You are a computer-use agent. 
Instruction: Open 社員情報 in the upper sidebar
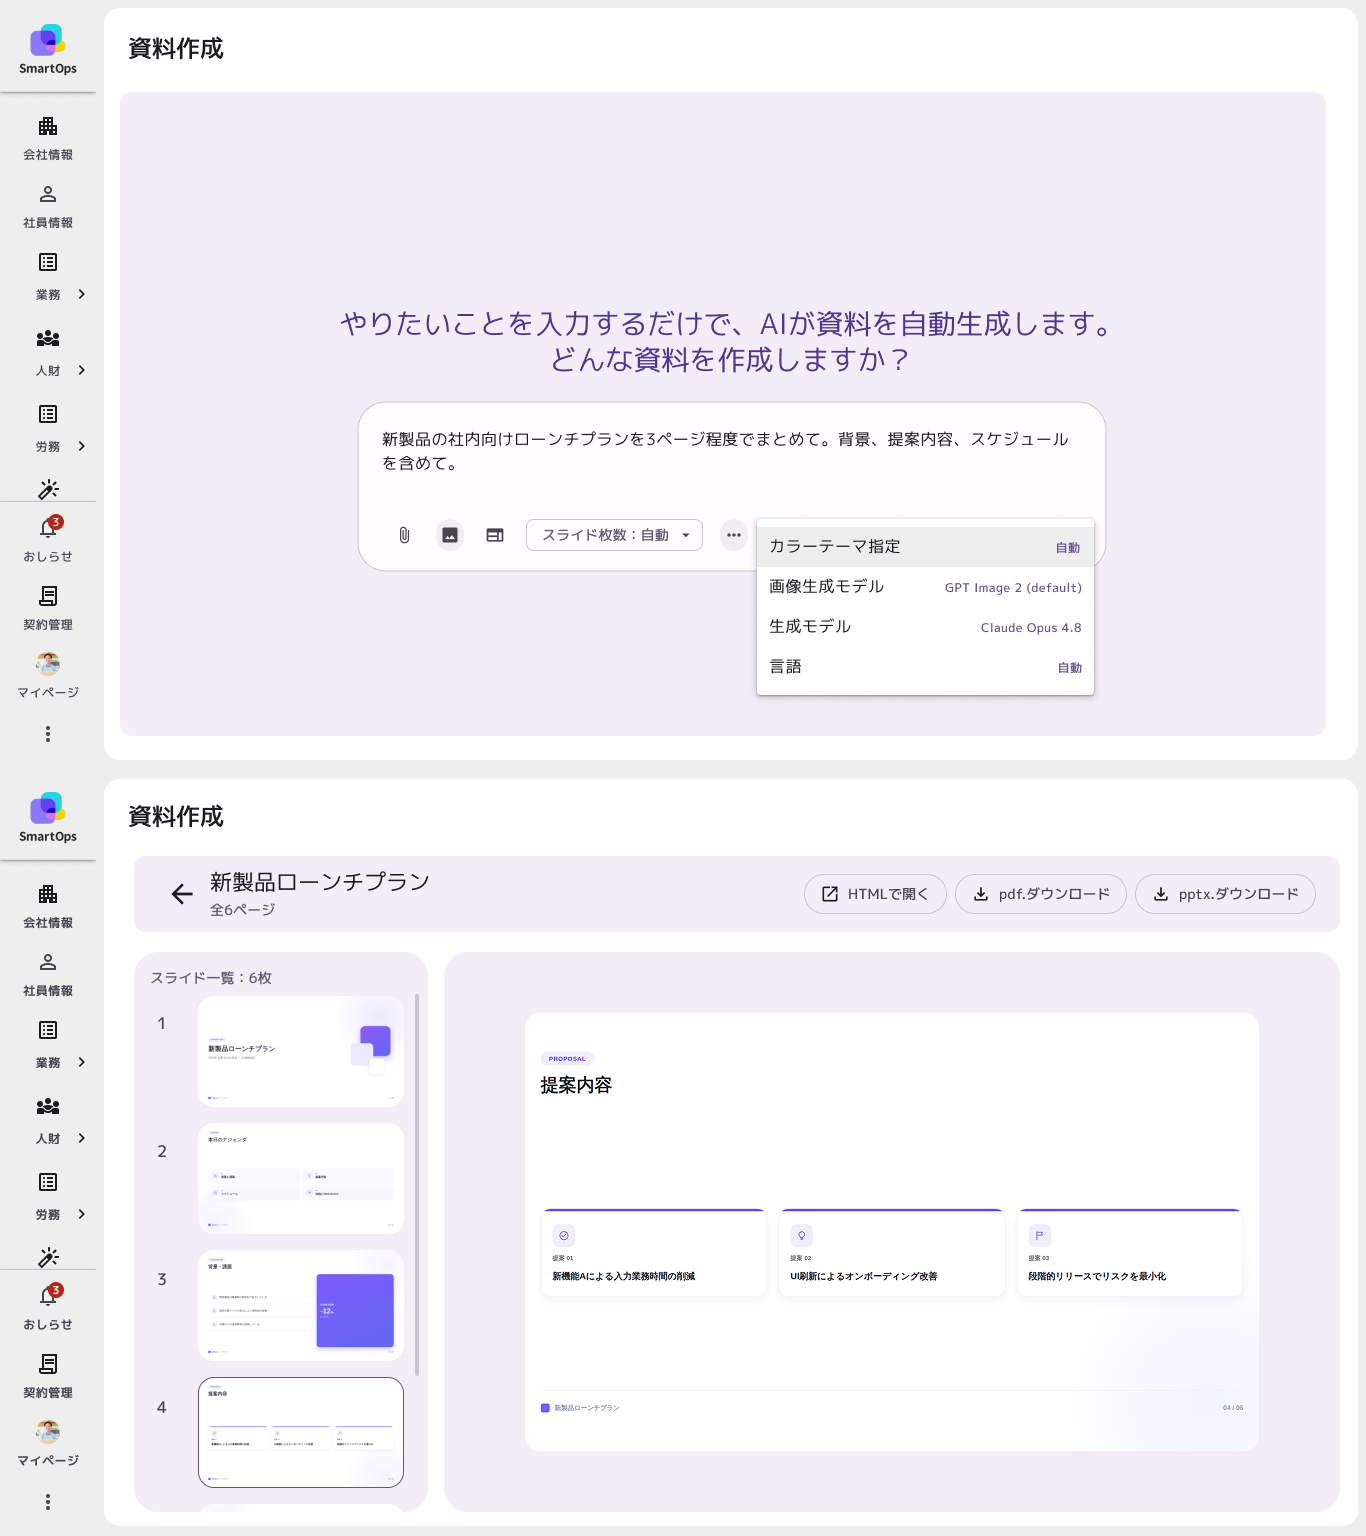[x=48, y=206]
